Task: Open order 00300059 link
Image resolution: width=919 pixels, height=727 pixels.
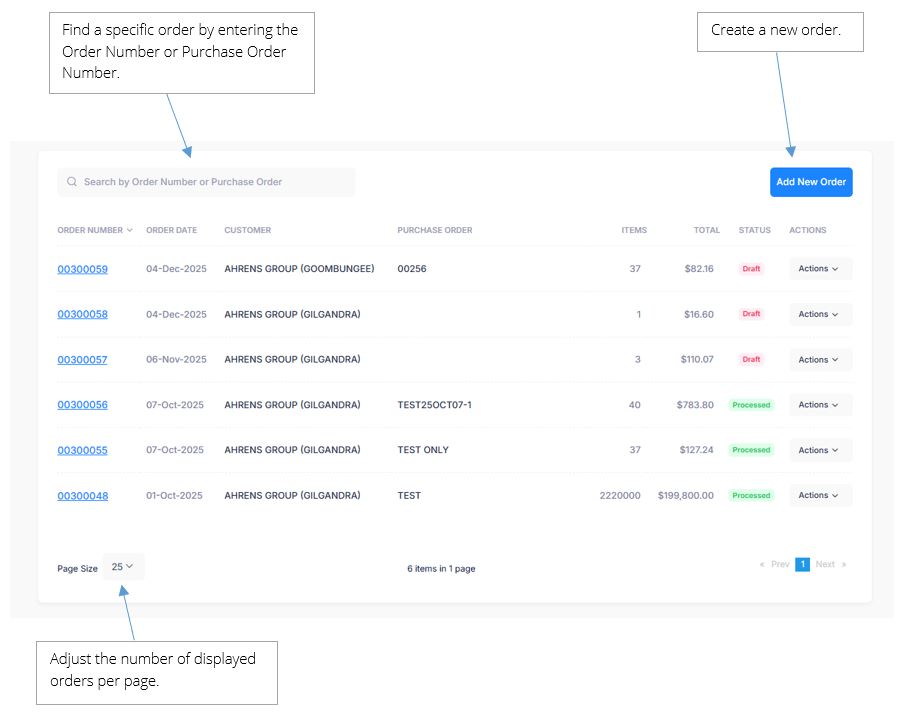Action: tap(82, 269)
